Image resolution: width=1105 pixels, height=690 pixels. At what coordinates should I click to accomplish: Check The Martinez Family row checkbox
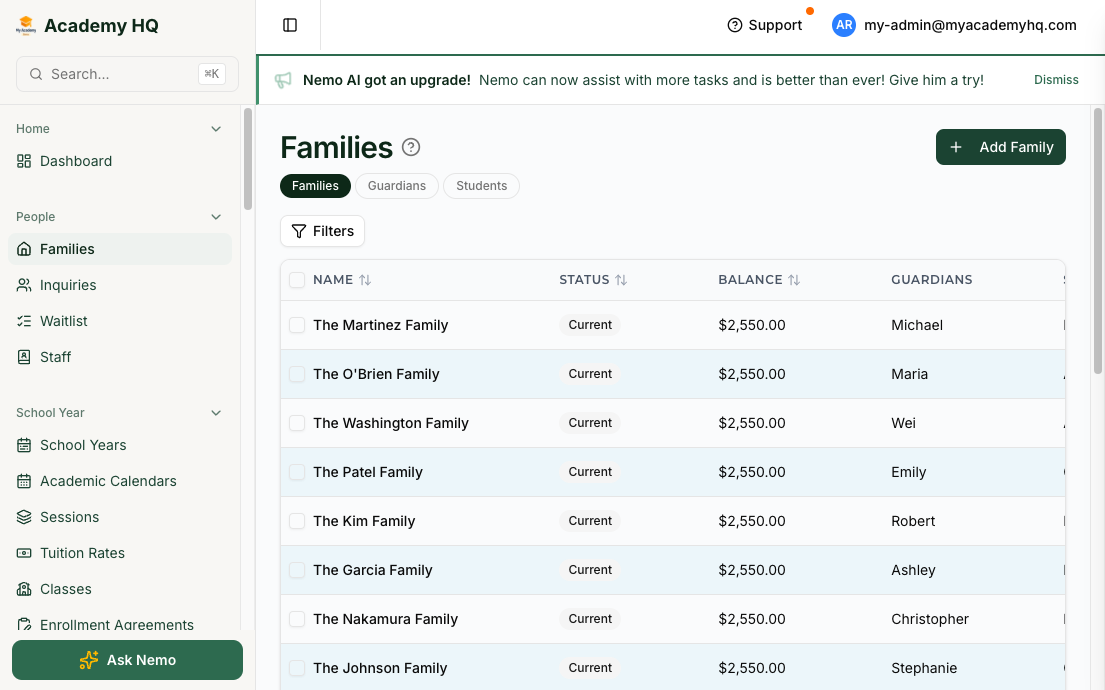click(297, 325)
